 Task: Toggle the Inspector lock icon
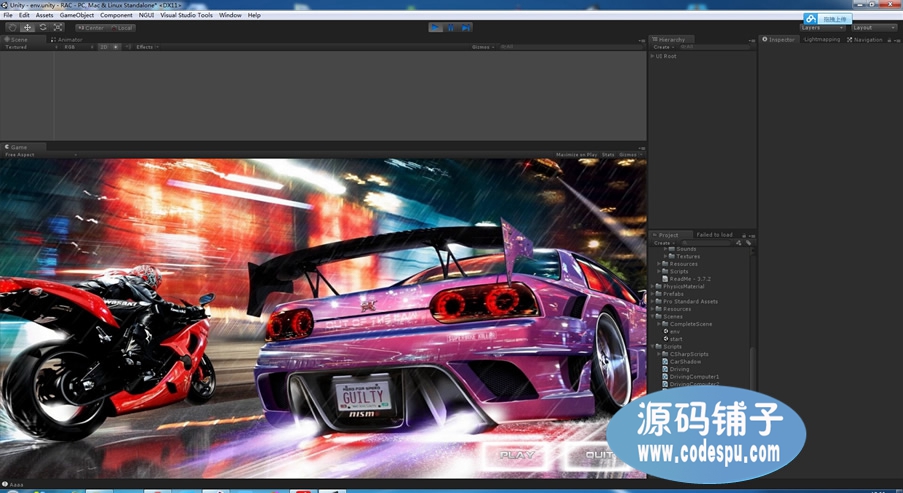[x=889, y=40]
